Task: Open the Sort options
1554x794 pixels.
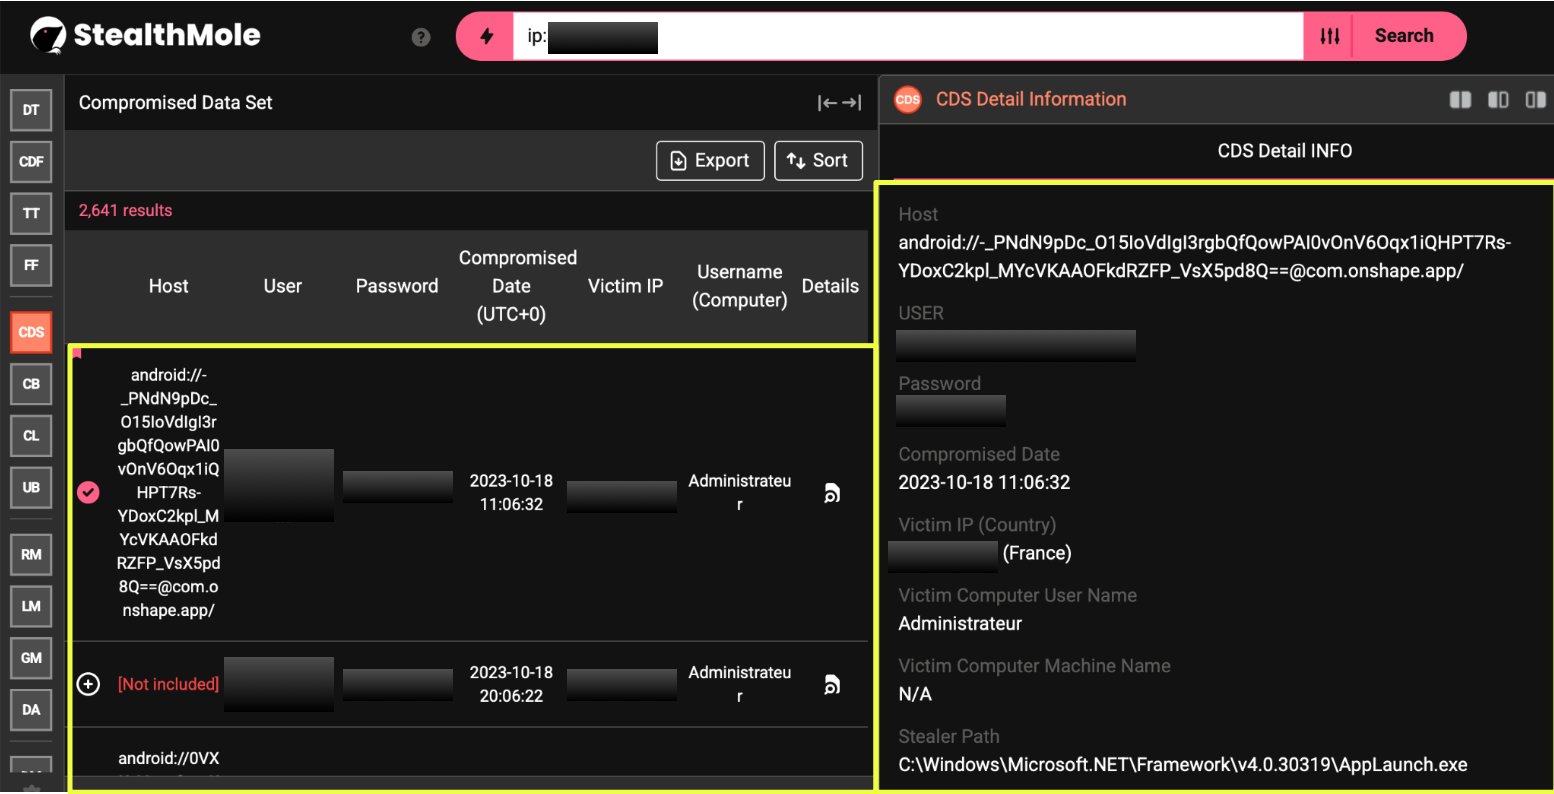Action: pyautogui.click(x=818, y=161)
